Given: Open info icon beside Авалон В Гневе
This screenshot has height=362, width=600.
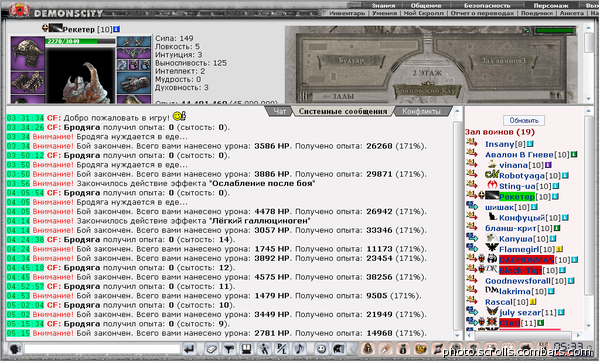Looking at the screenshot, I should (574, 155).
